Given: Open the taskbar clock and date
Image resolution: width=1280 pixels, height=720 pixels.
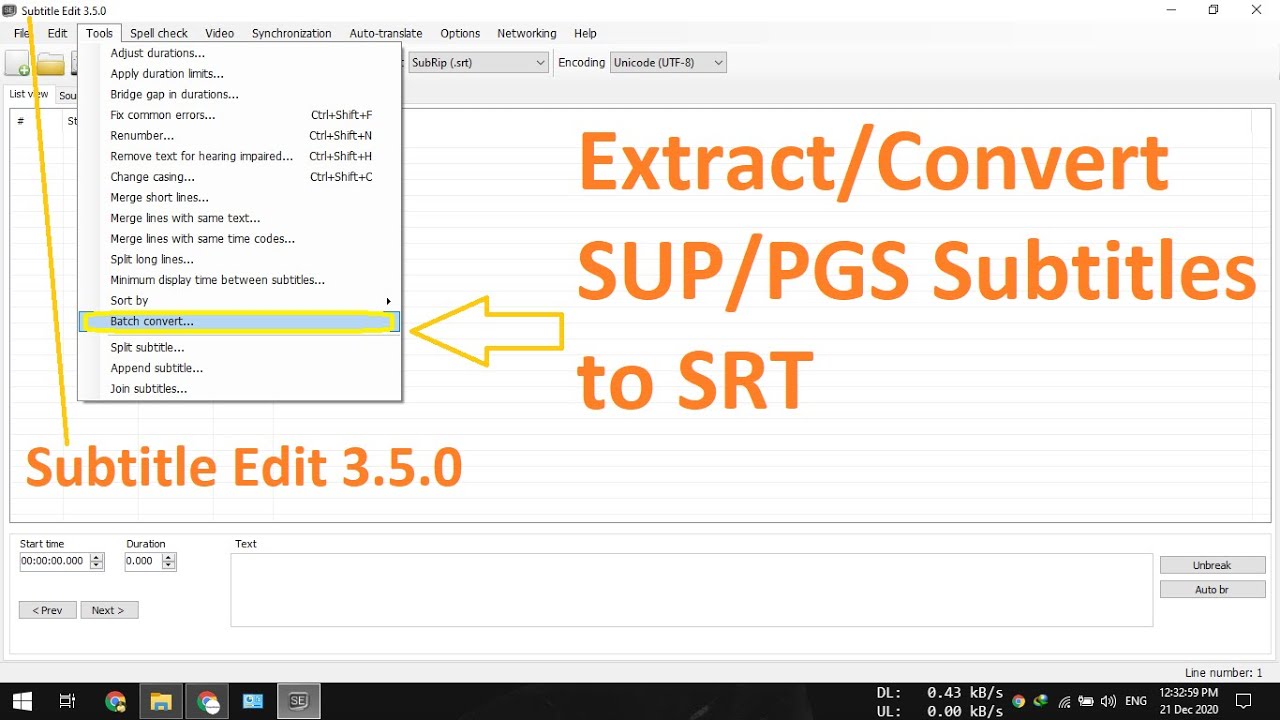Looking at the screenshot, I should coord(1188,701).
